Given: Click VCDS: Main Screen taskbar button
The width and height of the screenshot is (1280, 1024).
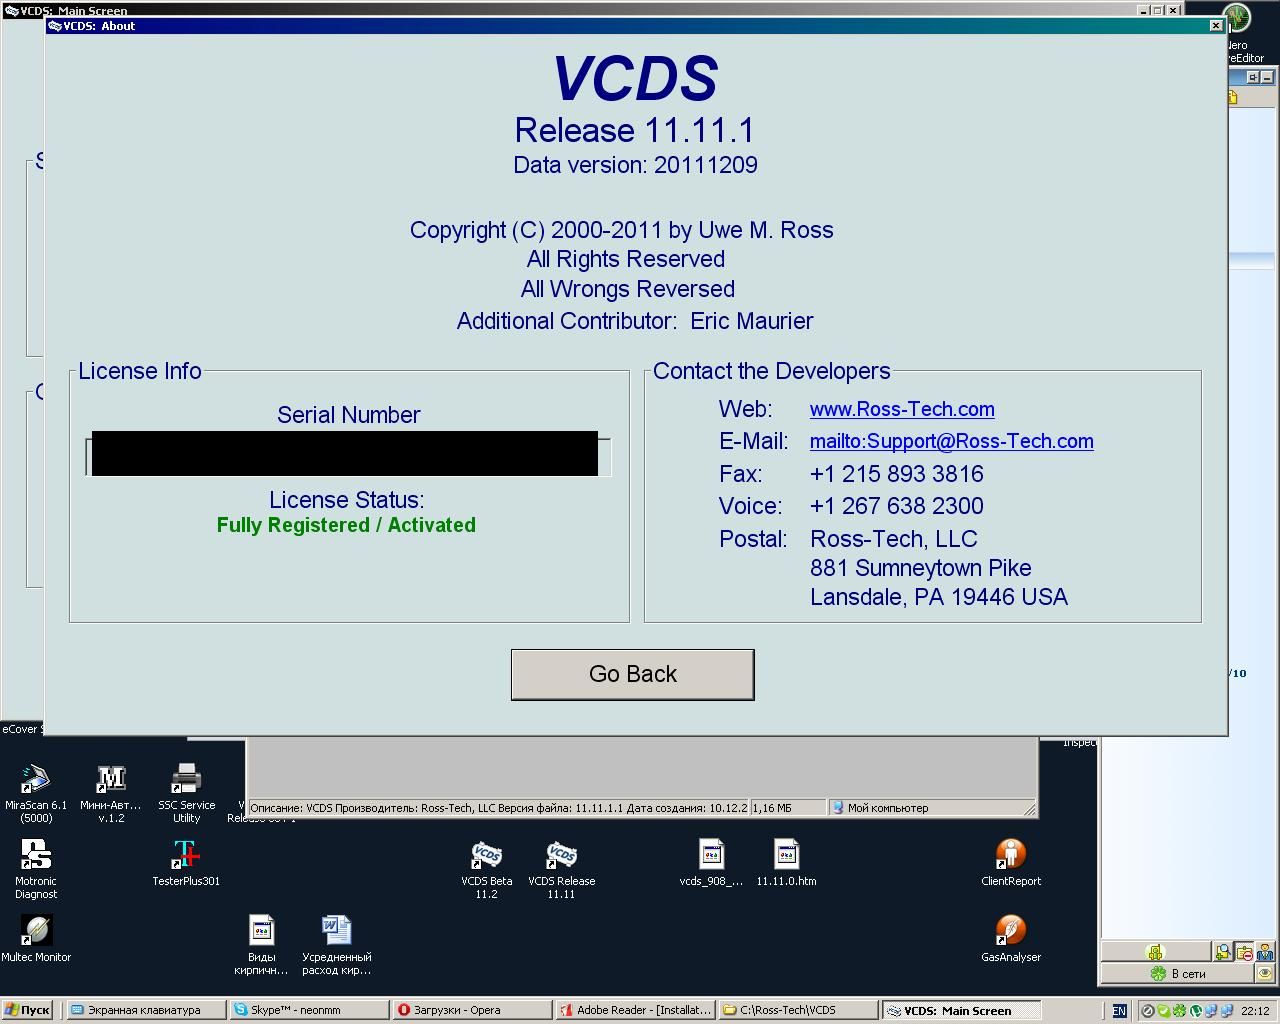Looking at the screenshot, I should [x=962, y=1010].
